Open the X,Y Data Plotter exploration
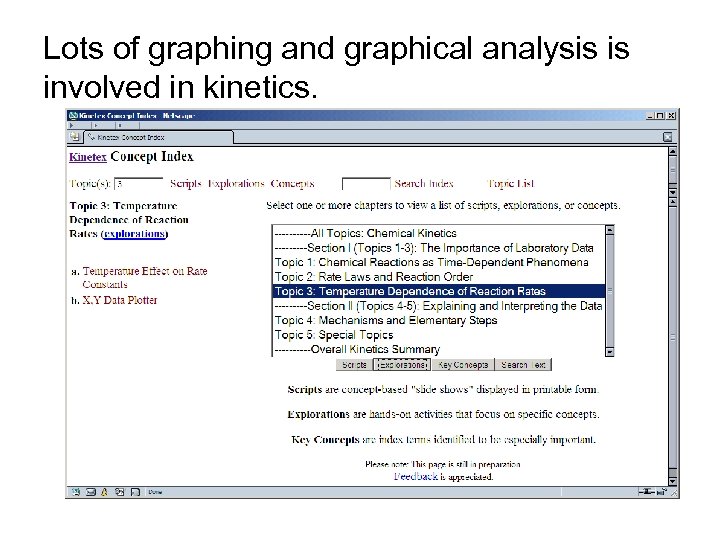Screen dimensions: 720x540 click(120, 300)
